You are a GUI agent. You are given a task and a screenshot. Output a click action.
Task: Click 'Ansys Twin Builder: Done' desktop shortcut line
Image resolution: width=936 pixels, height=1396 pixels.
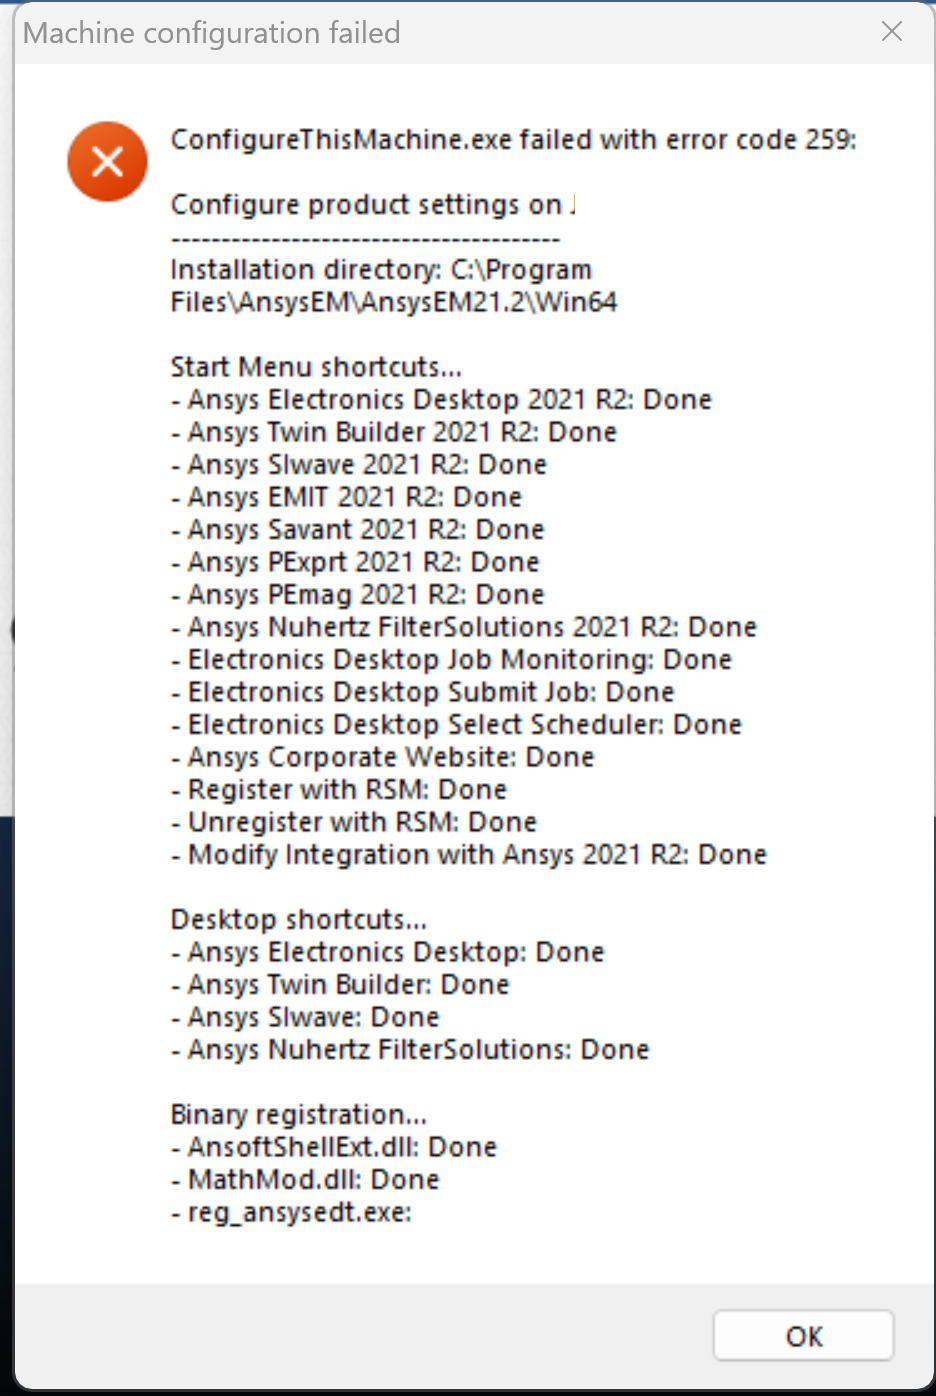point(340,984)
